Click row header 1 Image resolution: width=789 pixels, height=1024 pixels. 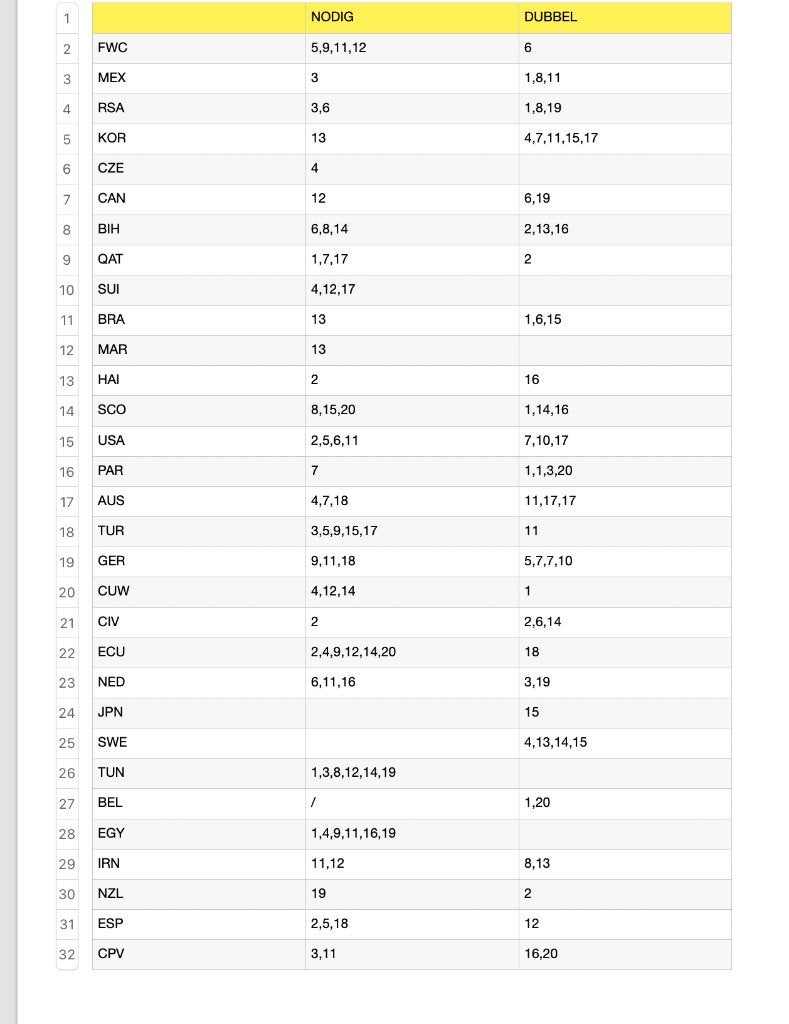[67, 18]
